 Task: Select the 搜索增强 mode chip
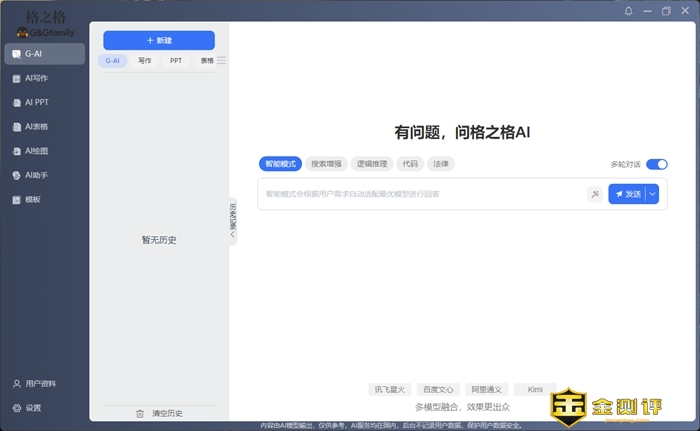pos(326,164)
